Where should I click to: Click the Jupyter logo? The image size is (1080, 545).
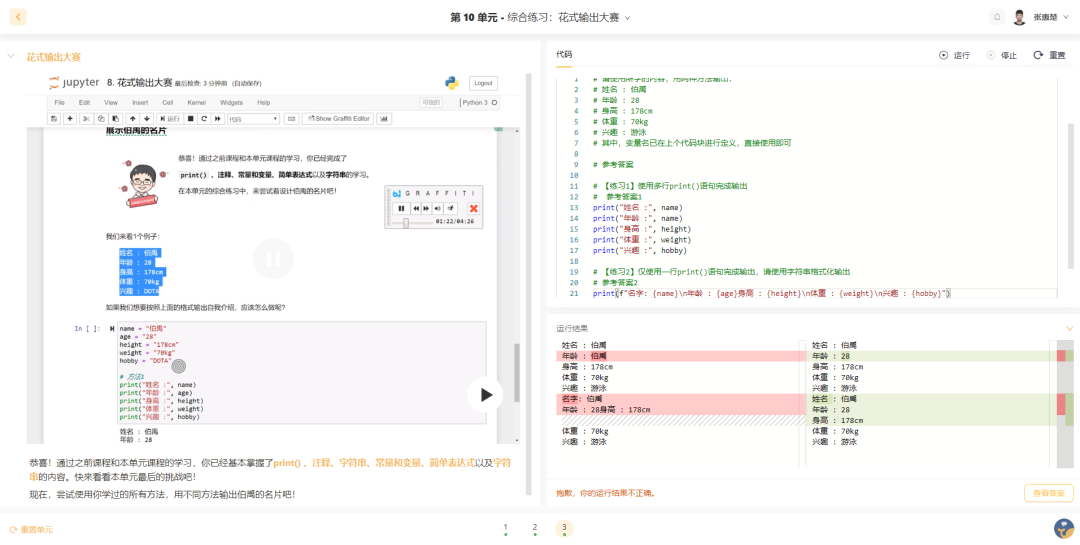pyautogui.click(x=74, y=83)
